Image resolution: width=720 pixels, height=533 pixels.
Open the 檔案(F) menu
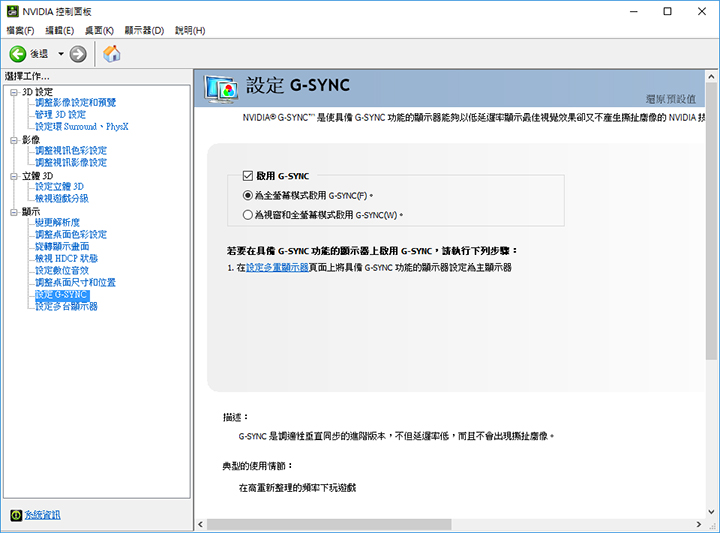[x=20, y=30]
